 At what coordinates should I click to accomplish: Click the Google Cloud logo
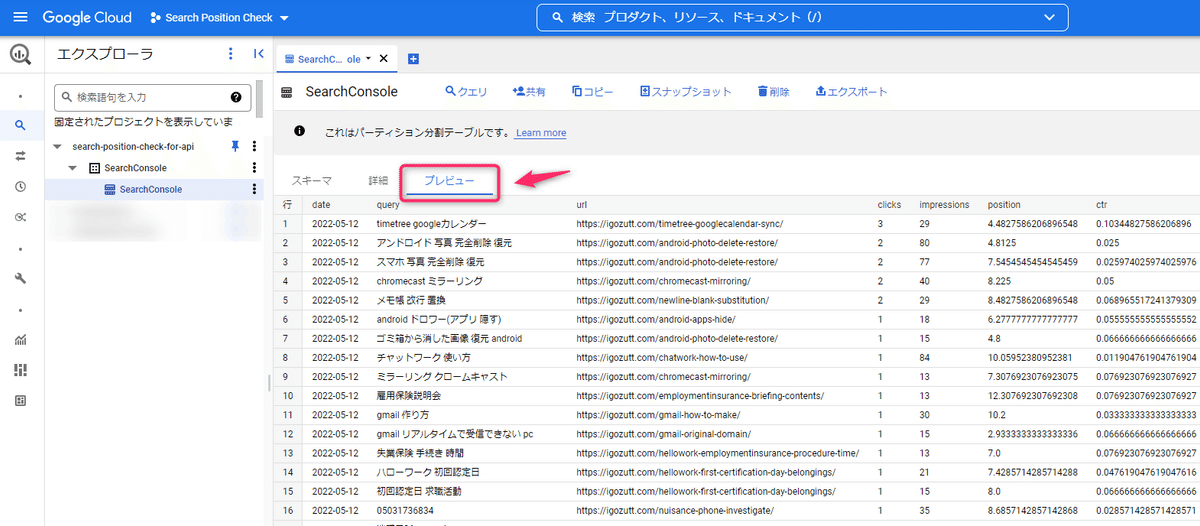point(88,18)
